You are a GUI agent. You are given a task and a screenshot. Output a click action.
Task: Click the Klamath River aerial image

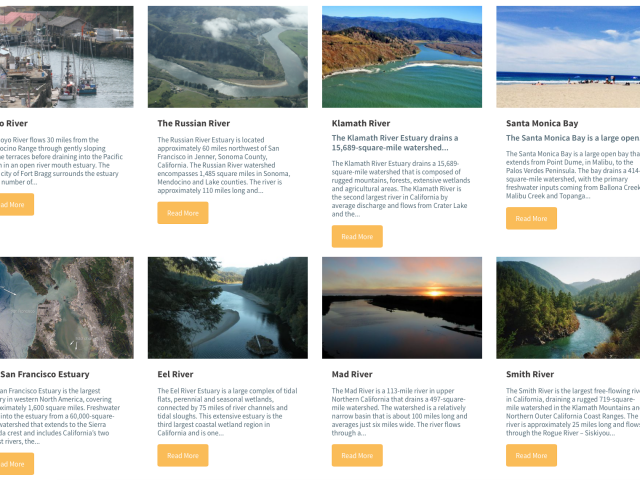pos(402,57)
